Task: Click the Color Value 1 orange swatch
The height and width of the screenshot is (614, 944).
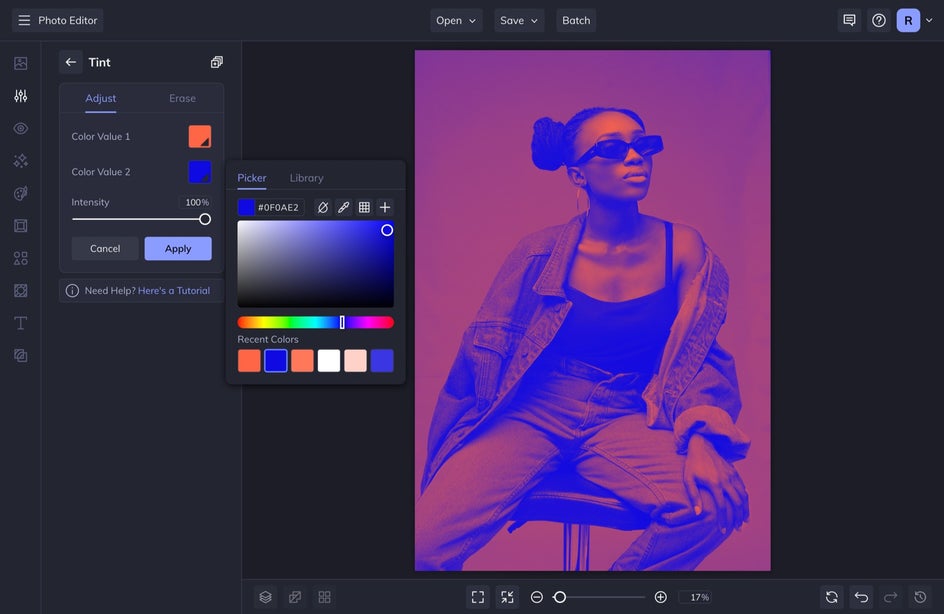Action: (x=200, y=136)
